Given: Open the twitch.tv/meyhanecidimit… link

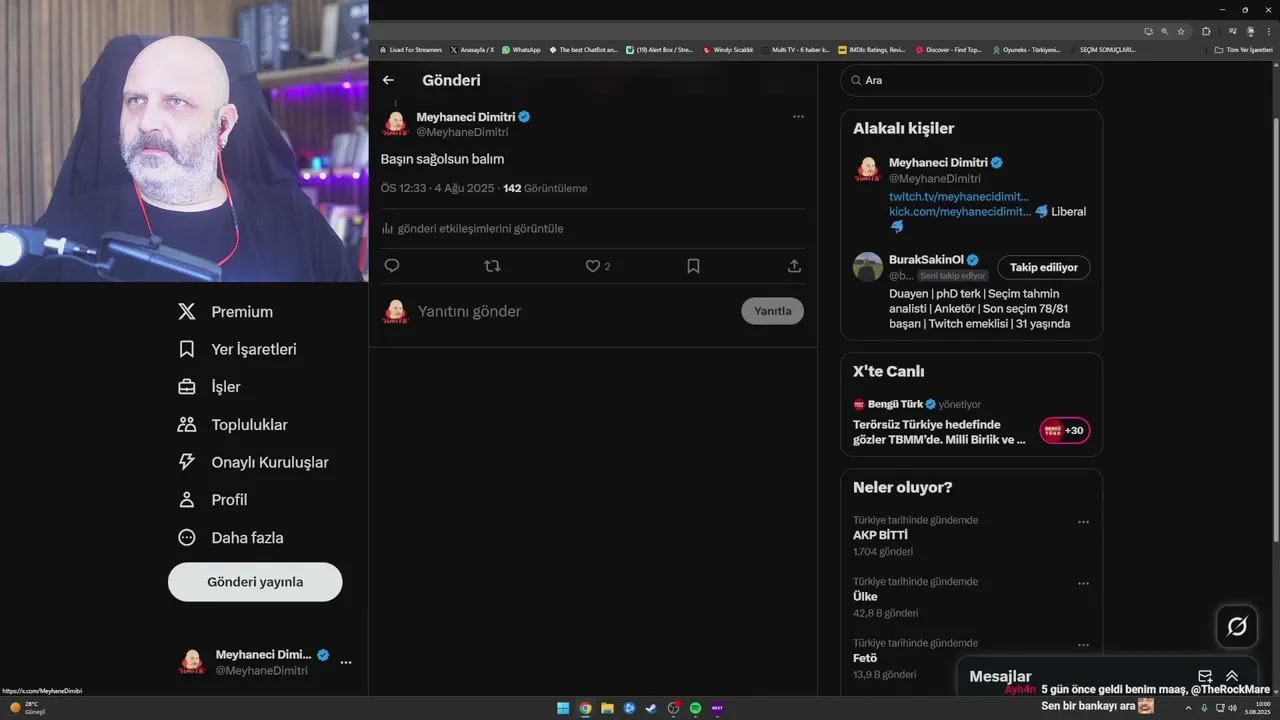Looking at the screenshot, I should (x=959, y=196).
